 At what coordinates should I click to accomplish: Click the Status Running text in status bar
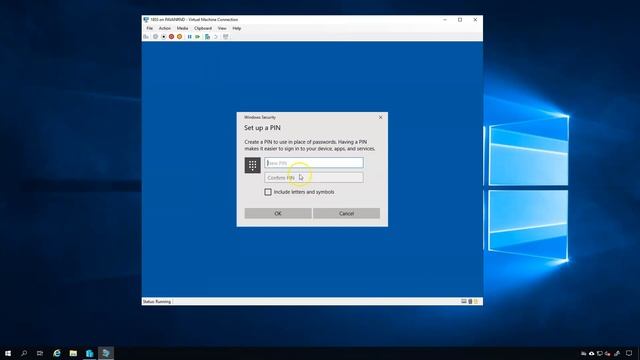pos(157,302)
